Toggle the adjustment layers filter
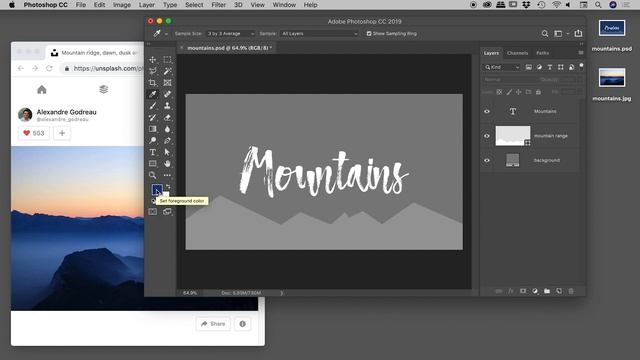 pyautogui.click(x=539, y=67)
